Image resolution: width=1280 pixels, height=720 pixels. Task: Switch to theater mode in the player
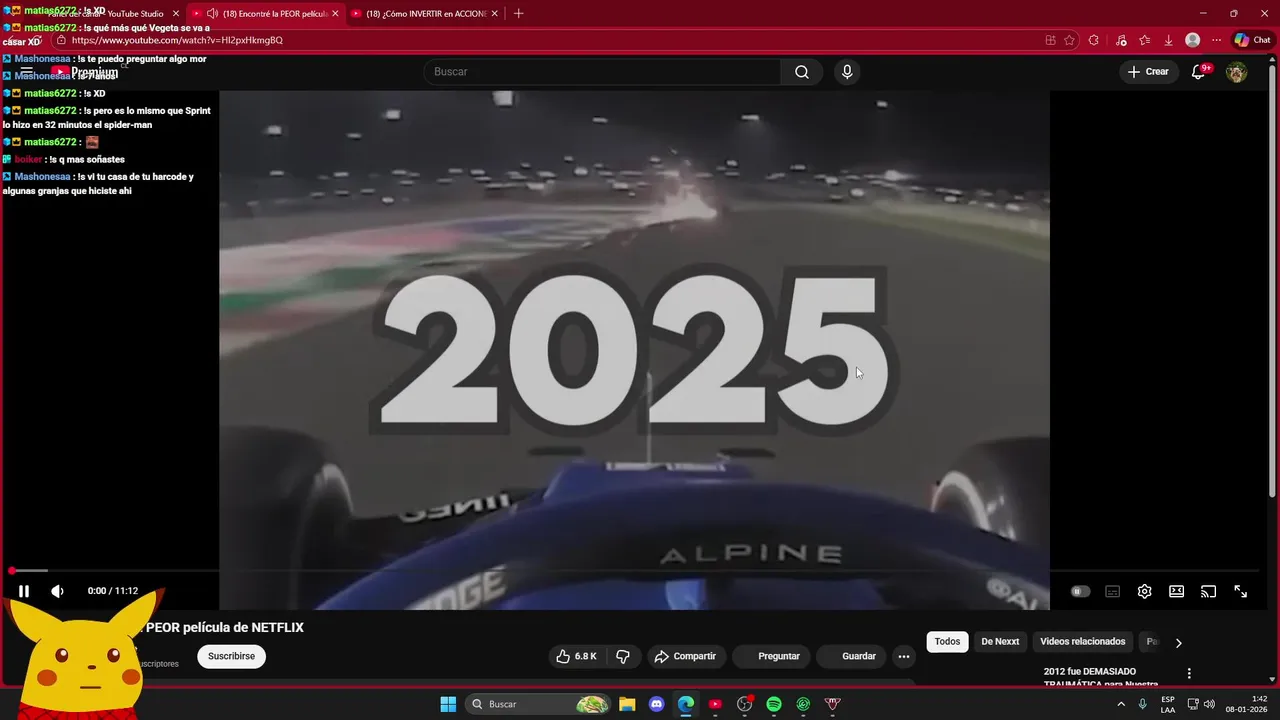(x=1177, y=591)
